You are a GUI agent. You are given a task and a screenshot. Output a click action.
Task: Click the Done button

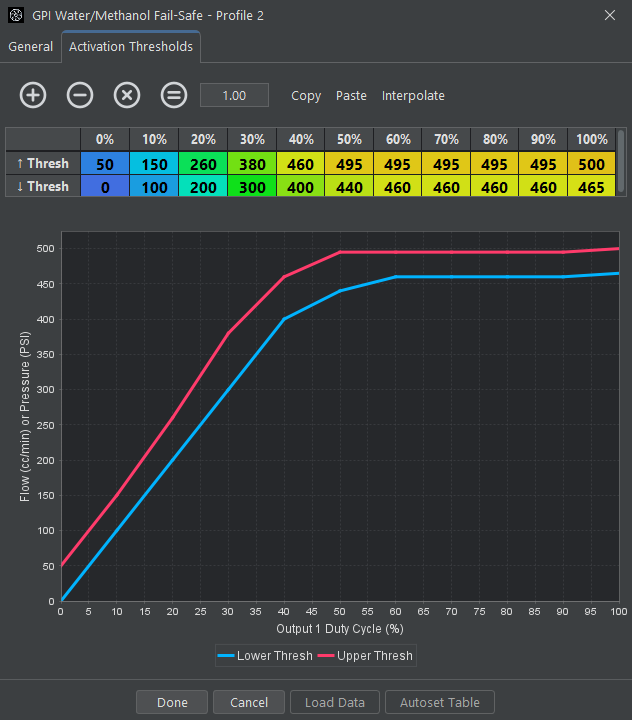(x=172, y=702)
